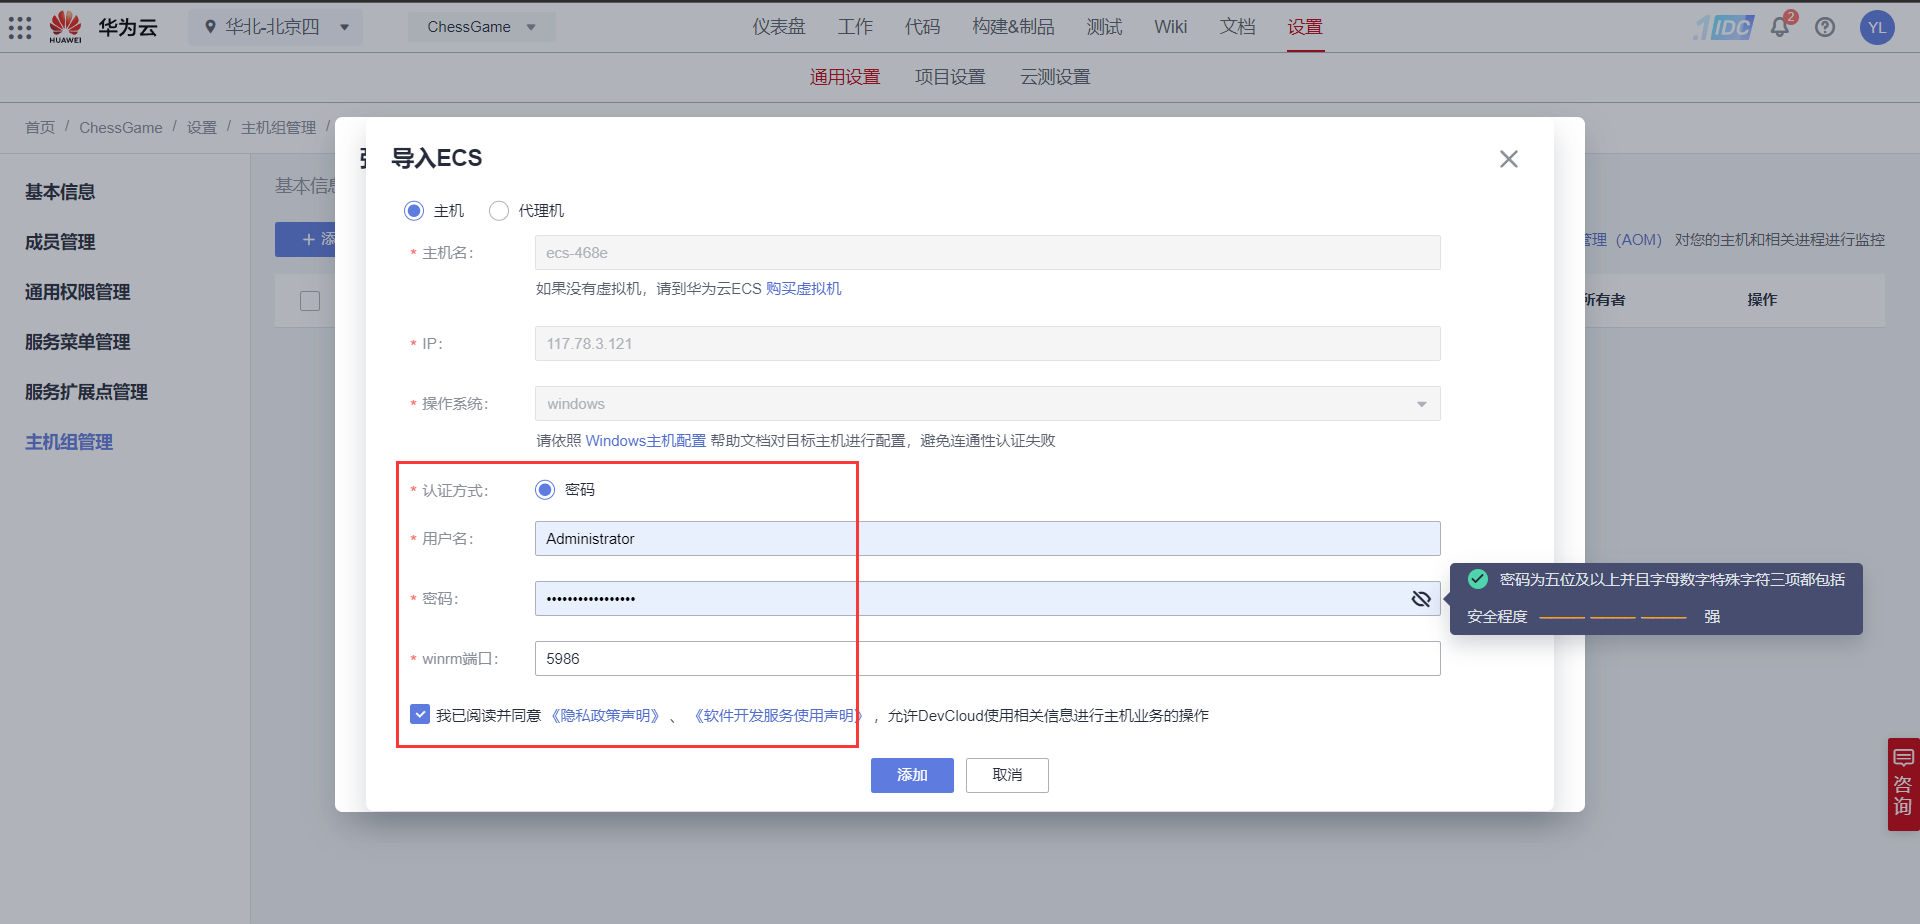Switch to the 云测设置 tab
The width and height of the screenshot is (1920, 924).
click(1055, 77)
